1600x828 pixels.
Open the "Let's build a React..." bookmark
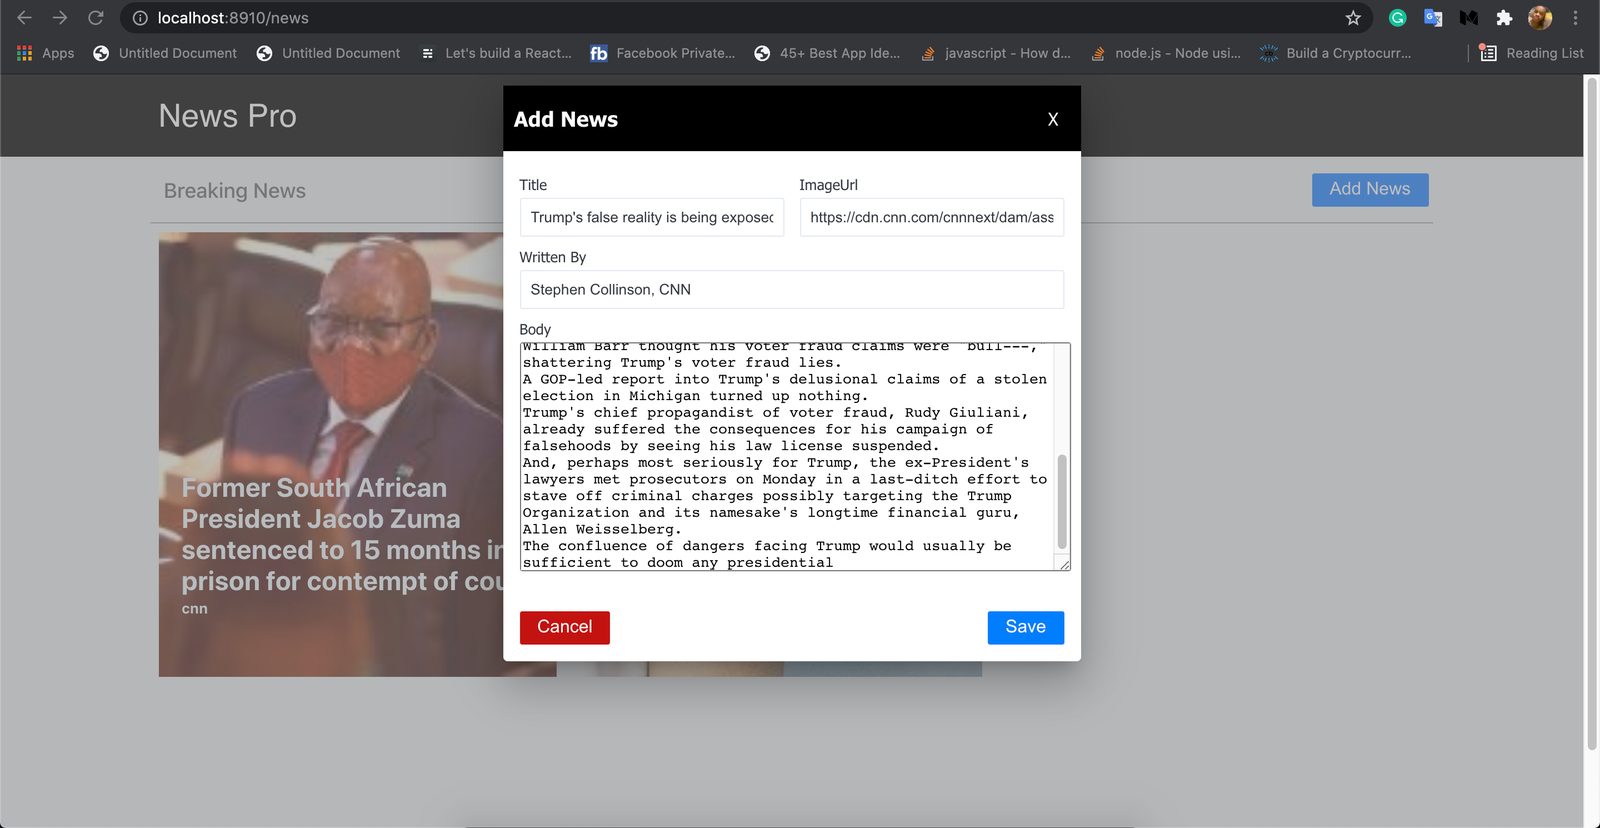tap(497, 53)
